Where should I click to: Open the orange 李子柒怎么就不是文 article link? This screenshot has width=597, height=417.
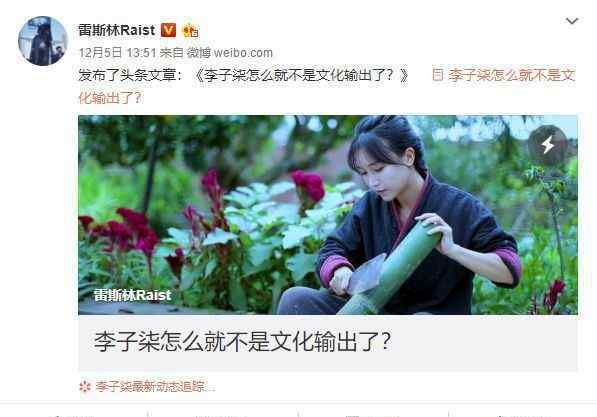(511, 75)
